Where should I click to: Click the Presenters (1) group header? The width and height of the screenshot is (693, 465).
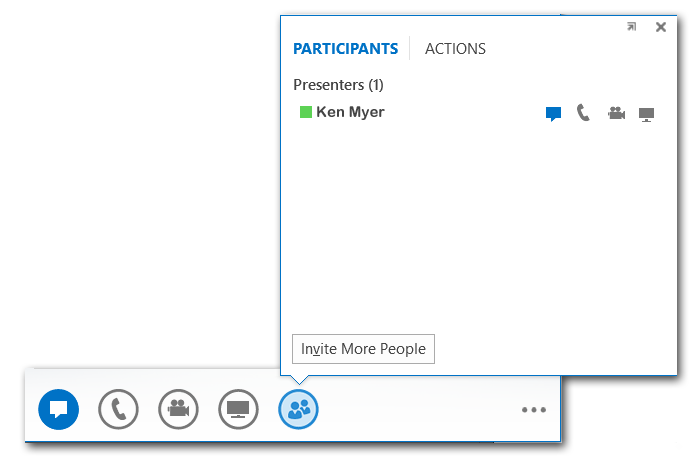tap(338, 85)
